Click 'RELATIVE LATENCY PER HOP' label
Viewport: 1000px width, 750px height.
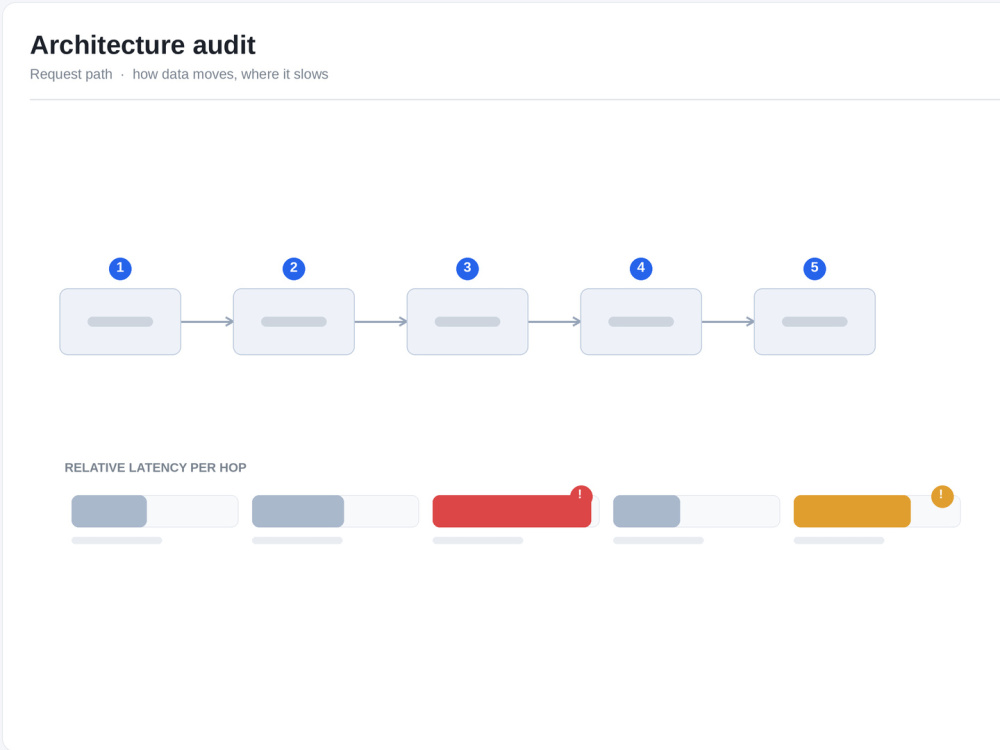(x=155, y=467)
